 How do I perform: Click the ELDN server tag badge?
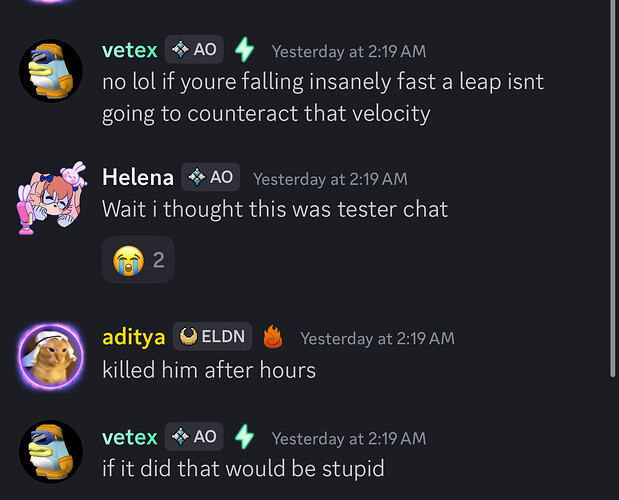coord(212,337)
